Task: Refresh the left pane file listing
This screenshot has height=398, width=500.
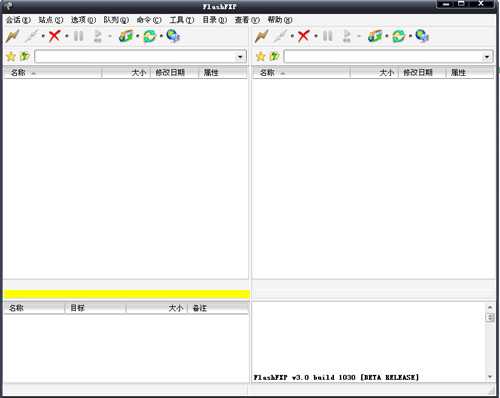Action: (x=150, y=36)
